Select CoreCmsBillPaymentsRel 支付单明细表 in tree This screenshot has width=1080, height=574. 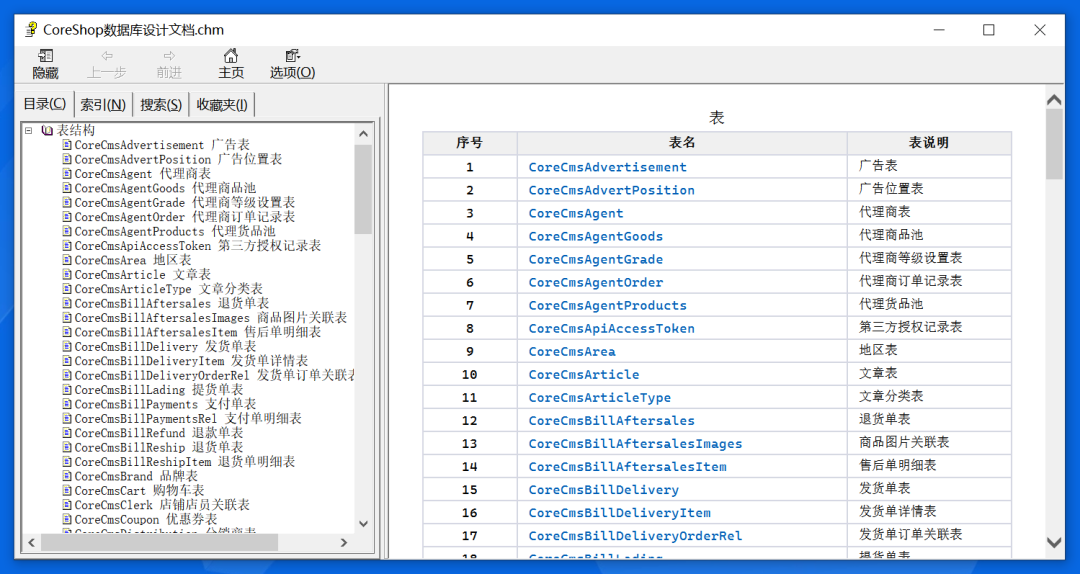pyautogui.click(x=188, y=418)
